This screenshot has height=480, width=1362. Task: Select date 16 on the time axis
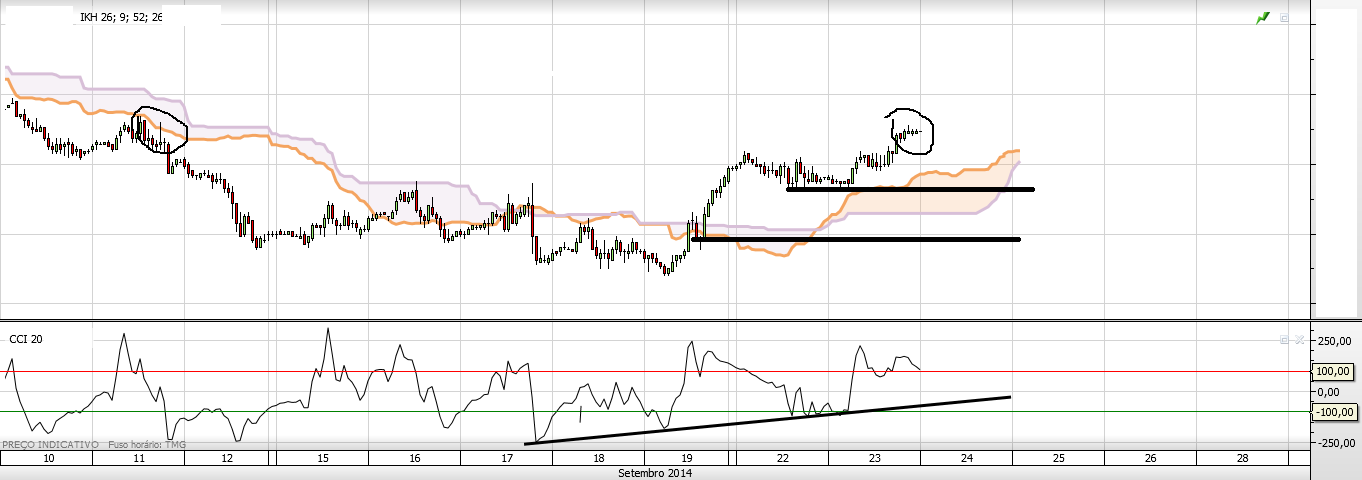click(415, 458)
